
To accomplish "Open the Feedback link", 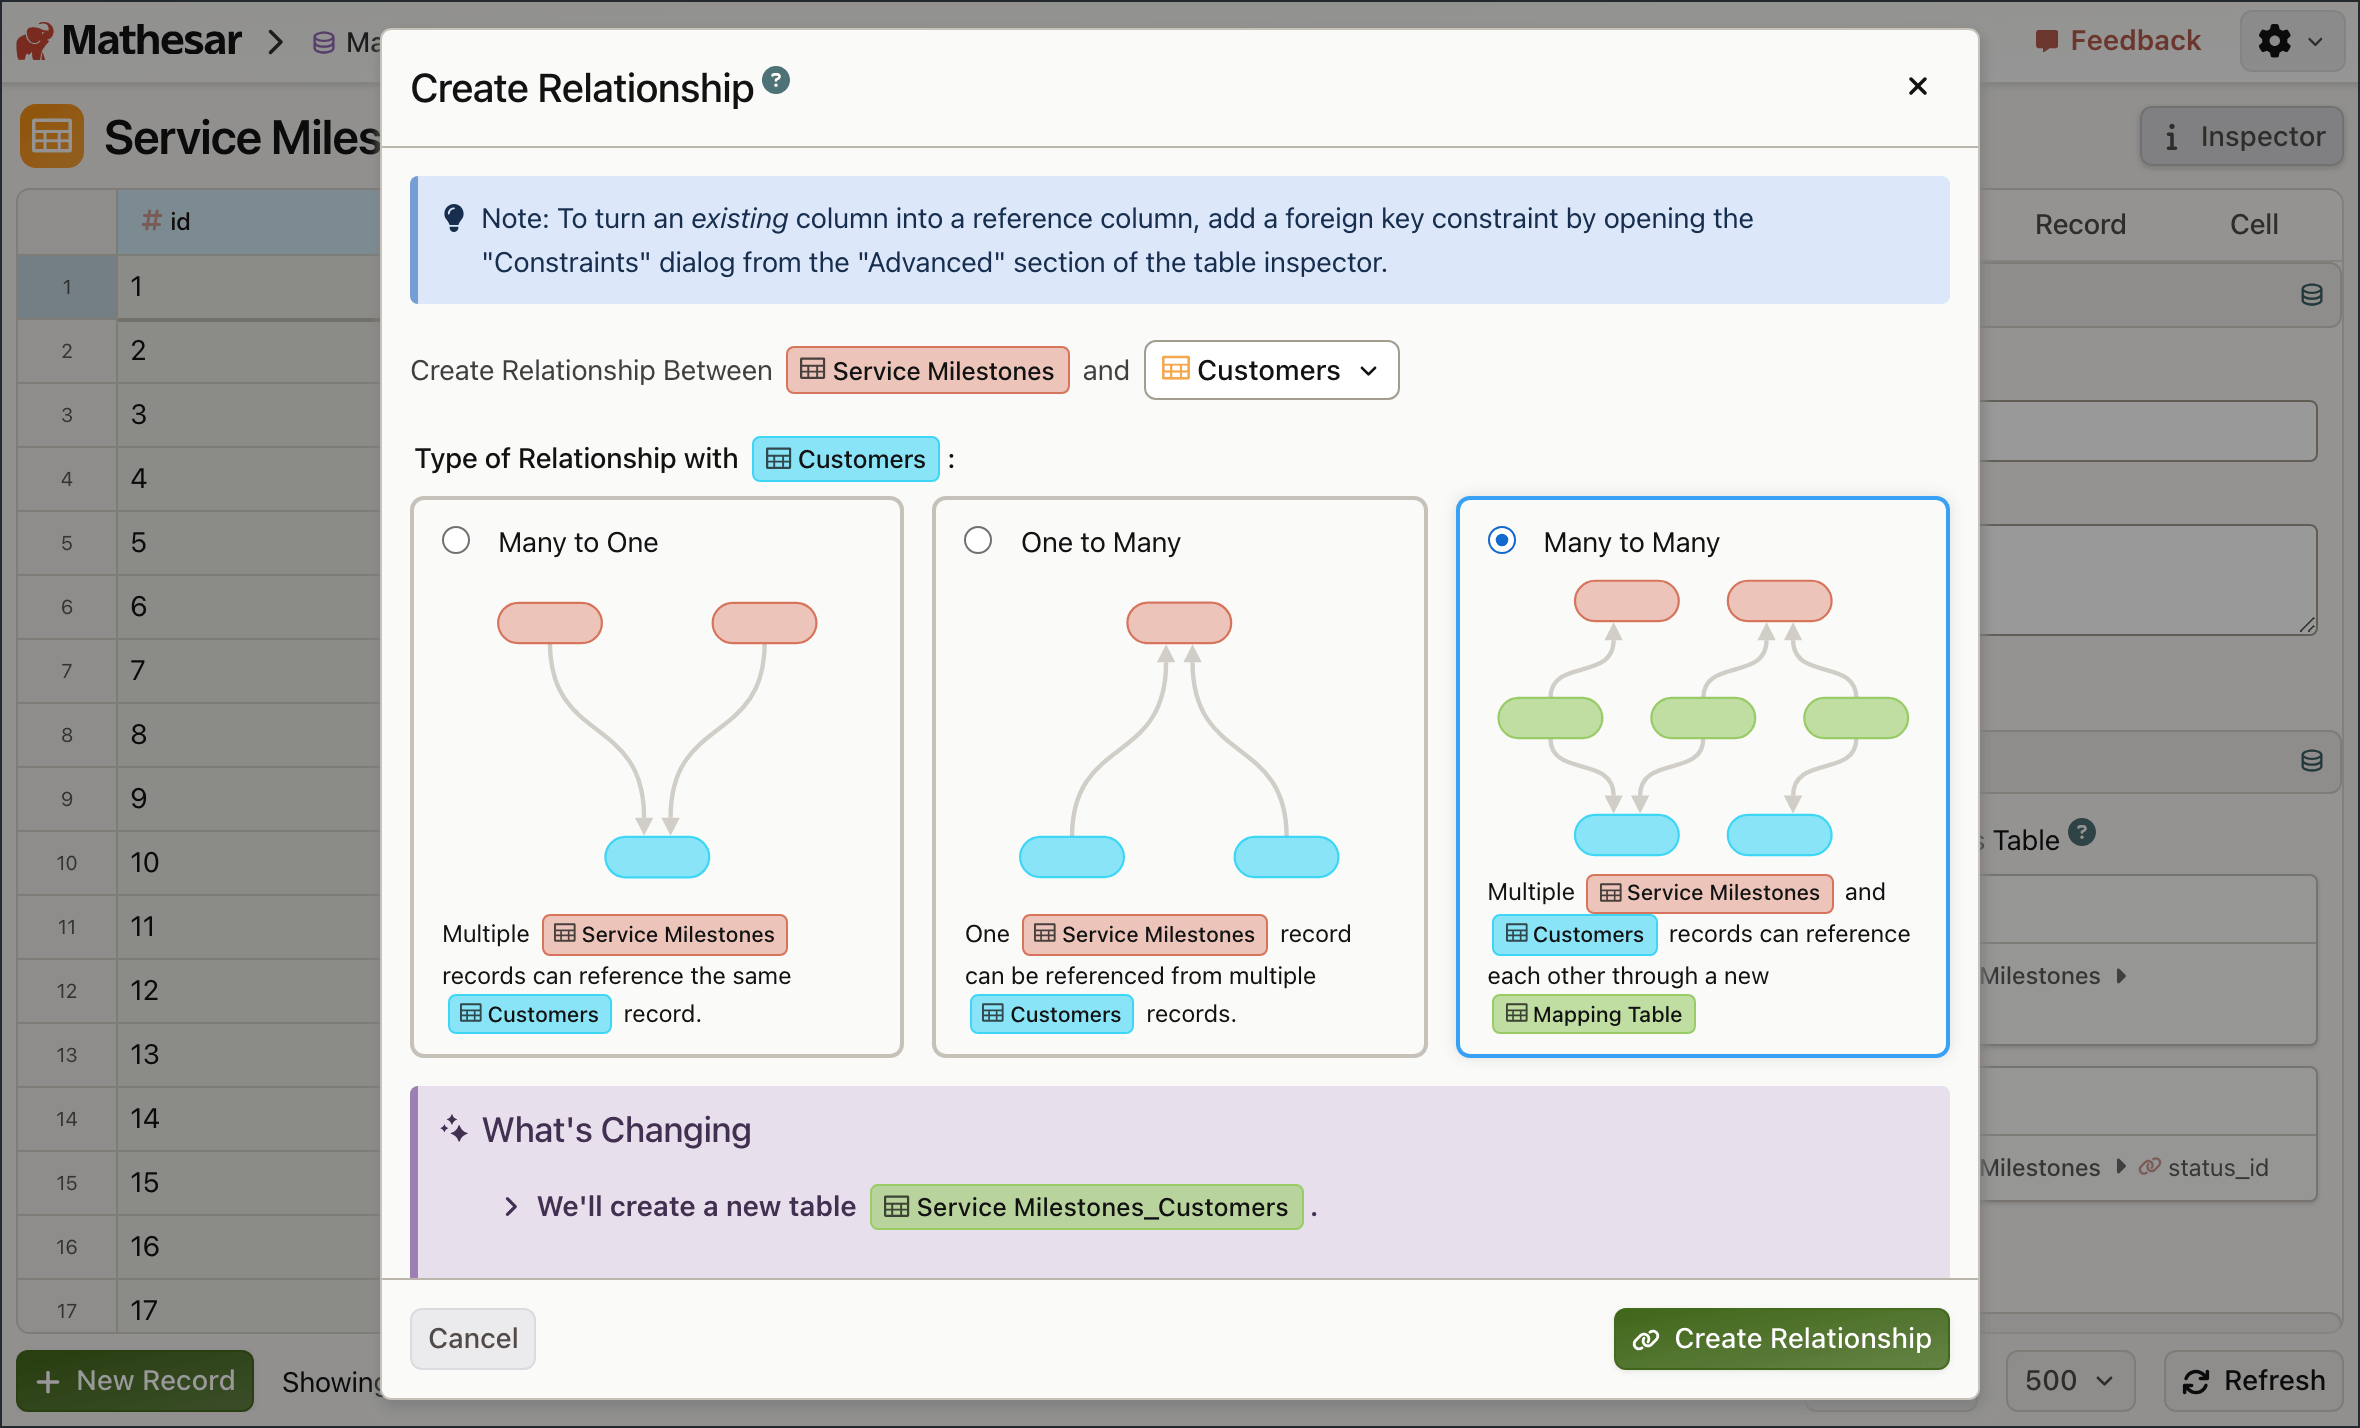I will click(x=2117, y=41).
